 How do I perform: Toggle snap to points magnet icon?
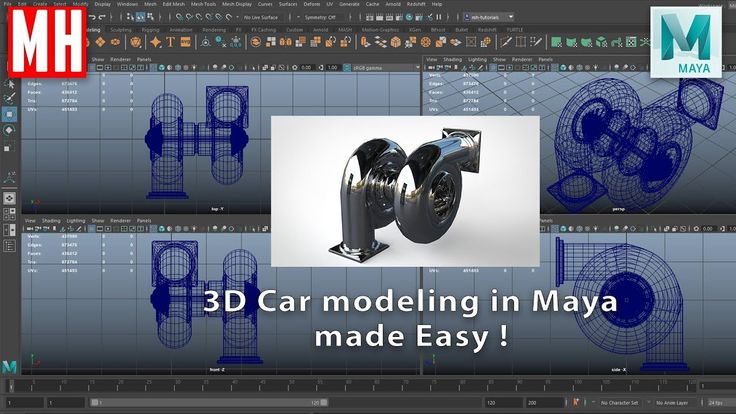[199, 17]
